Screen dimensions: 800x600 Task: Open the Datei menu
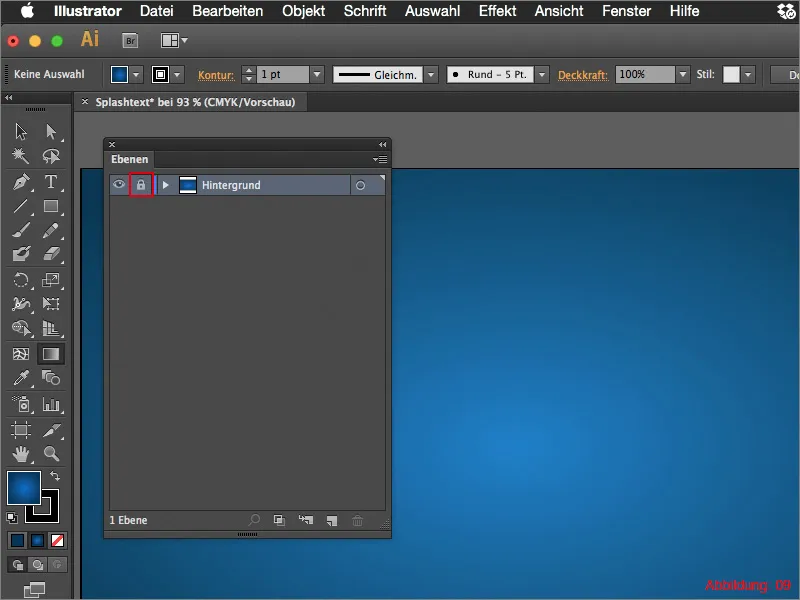tap(157, 11)
